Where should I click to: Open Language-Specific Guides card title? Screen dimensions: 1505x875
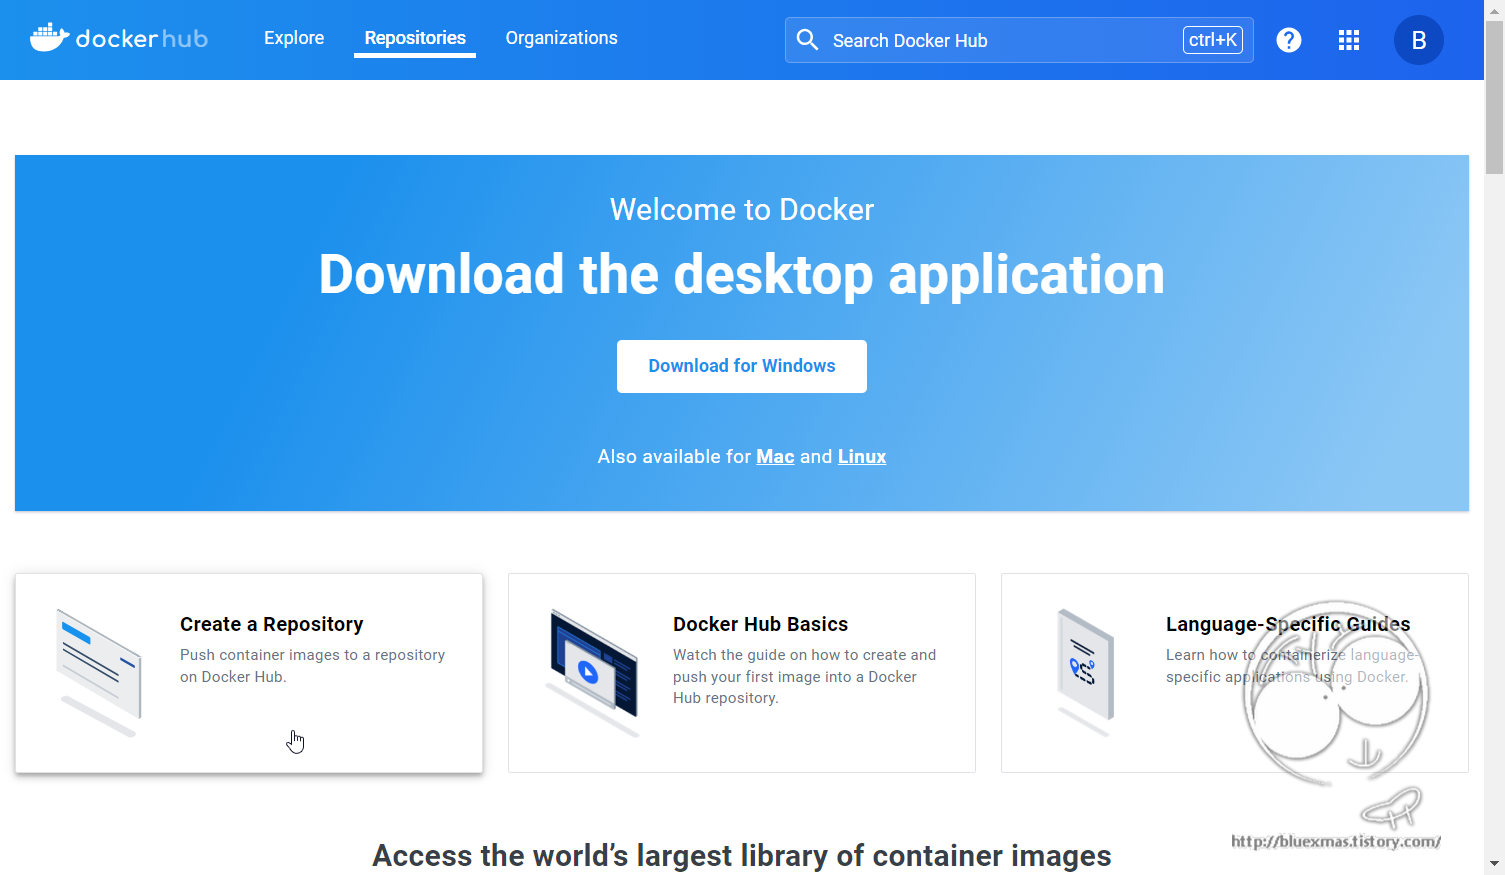[1288, 624]
